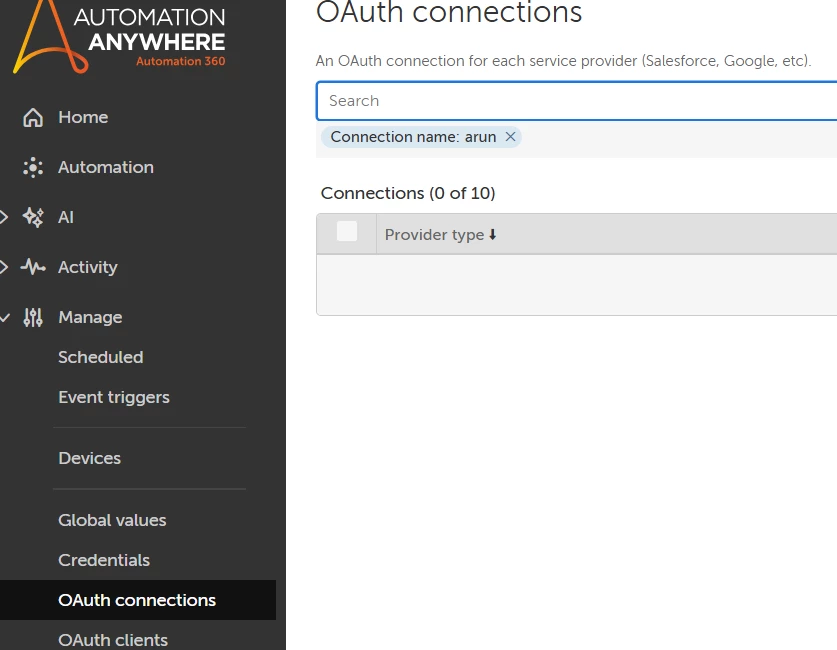
Task: Open the Automation menu item
Action: [x=106, y=168]
